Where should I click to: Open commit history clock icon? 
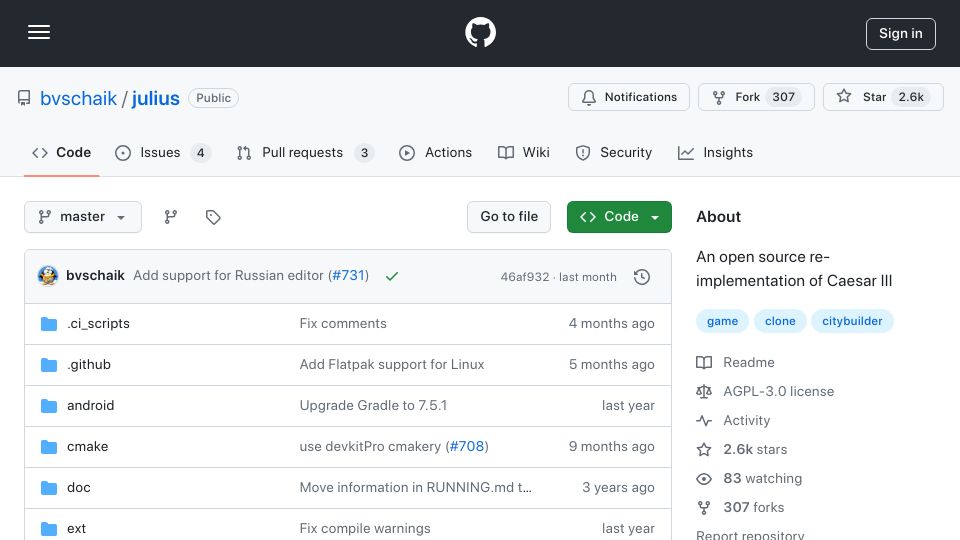642,277
